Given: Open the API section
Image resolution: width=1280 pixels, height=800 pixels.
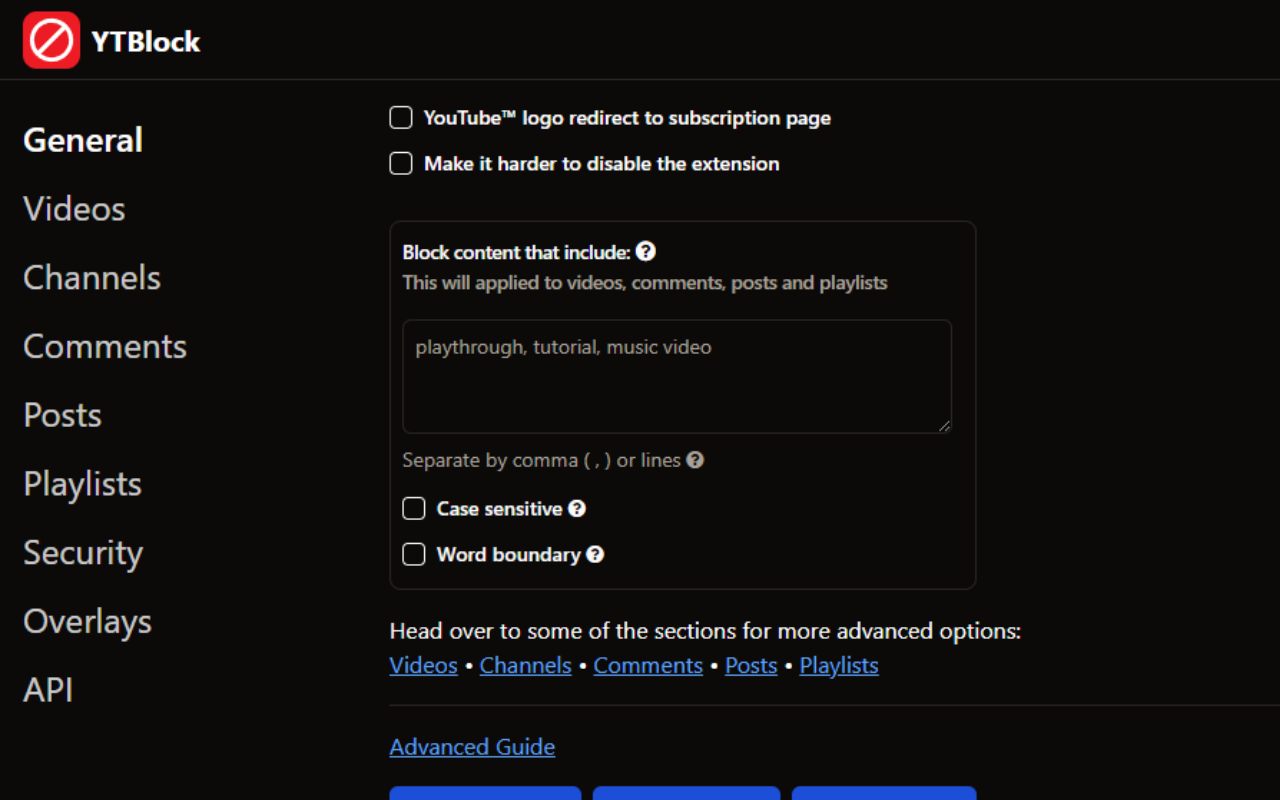Looking at the screenshot, I should coord(47,689).
